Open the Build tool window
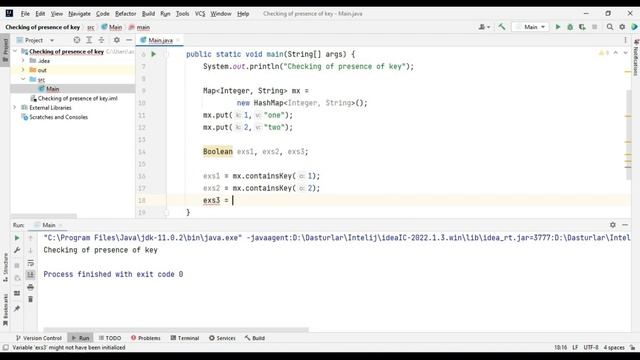The width and height of the screenshot is (640, 360). tap(255, 338)
